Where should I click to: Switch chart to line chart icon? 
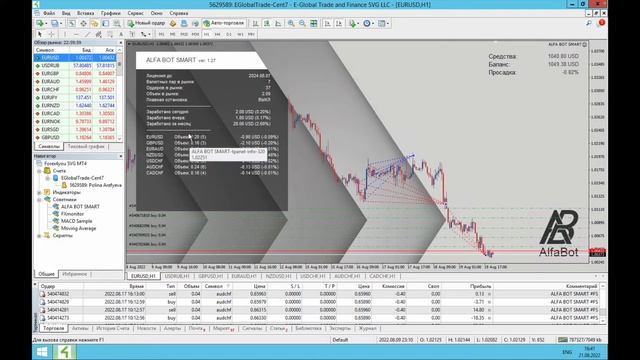pos(278,23)
